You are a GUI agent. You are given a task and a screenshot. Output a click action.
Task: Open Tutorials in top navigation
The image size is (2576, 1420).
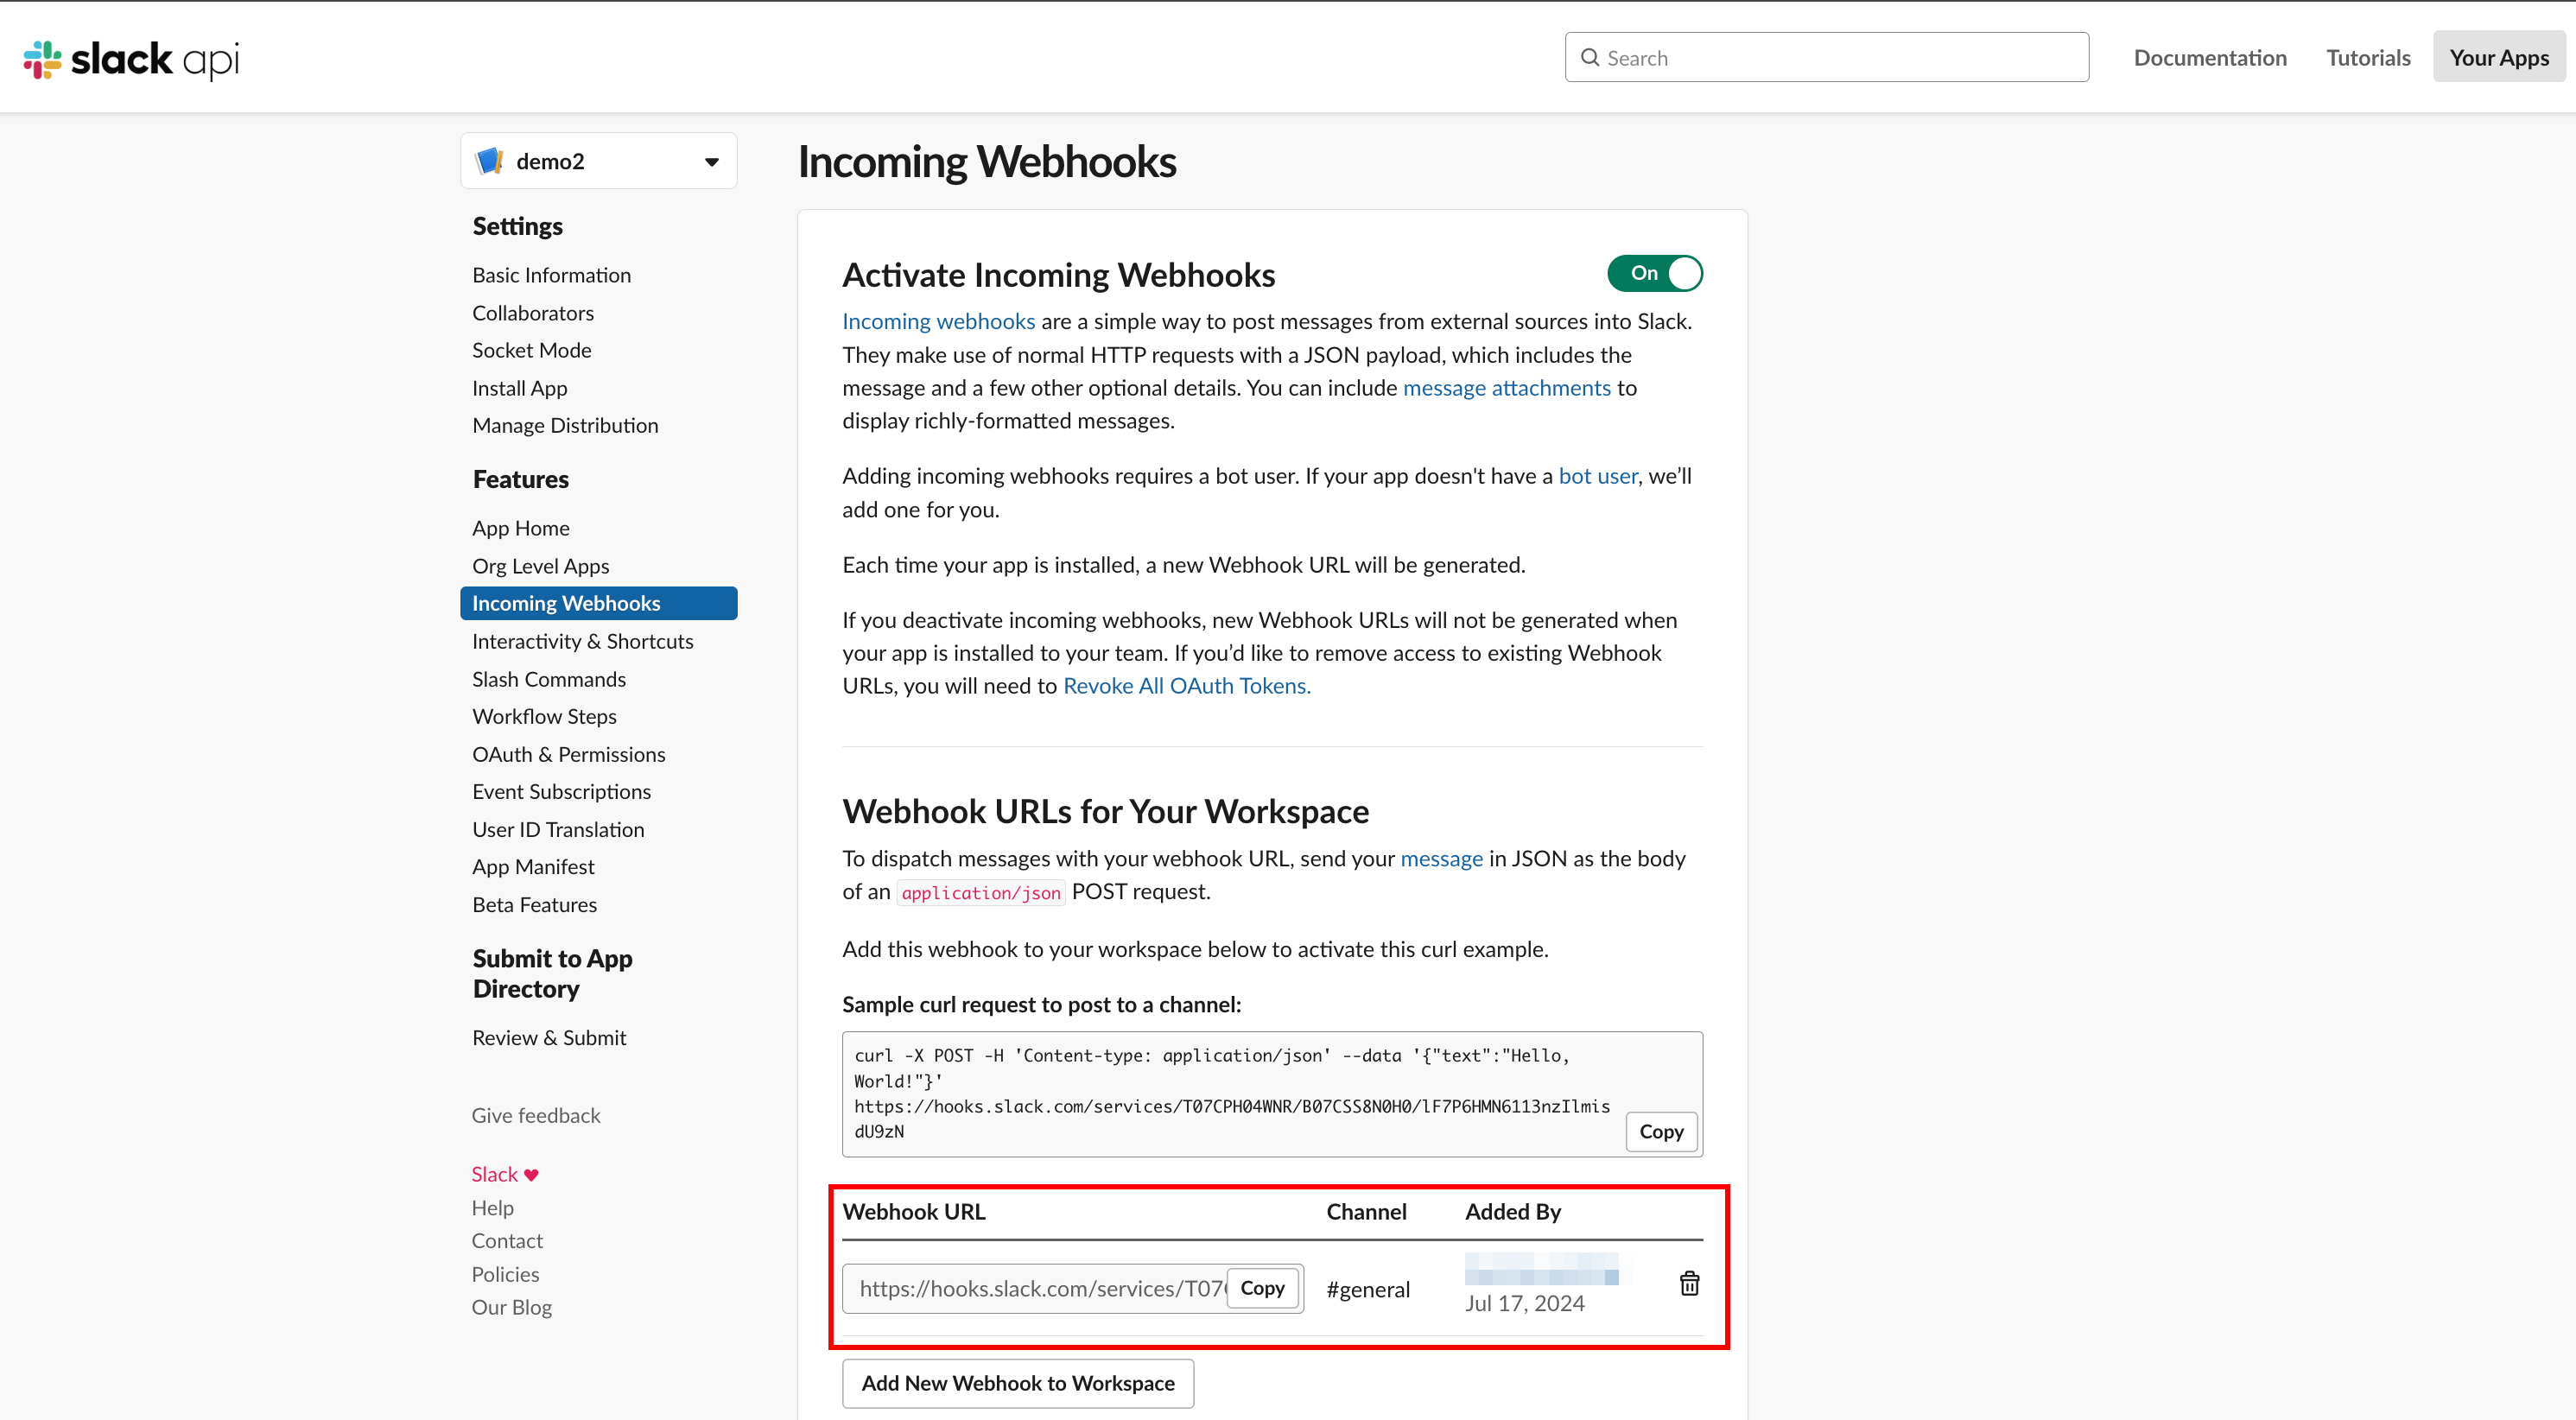[2368, 57]
